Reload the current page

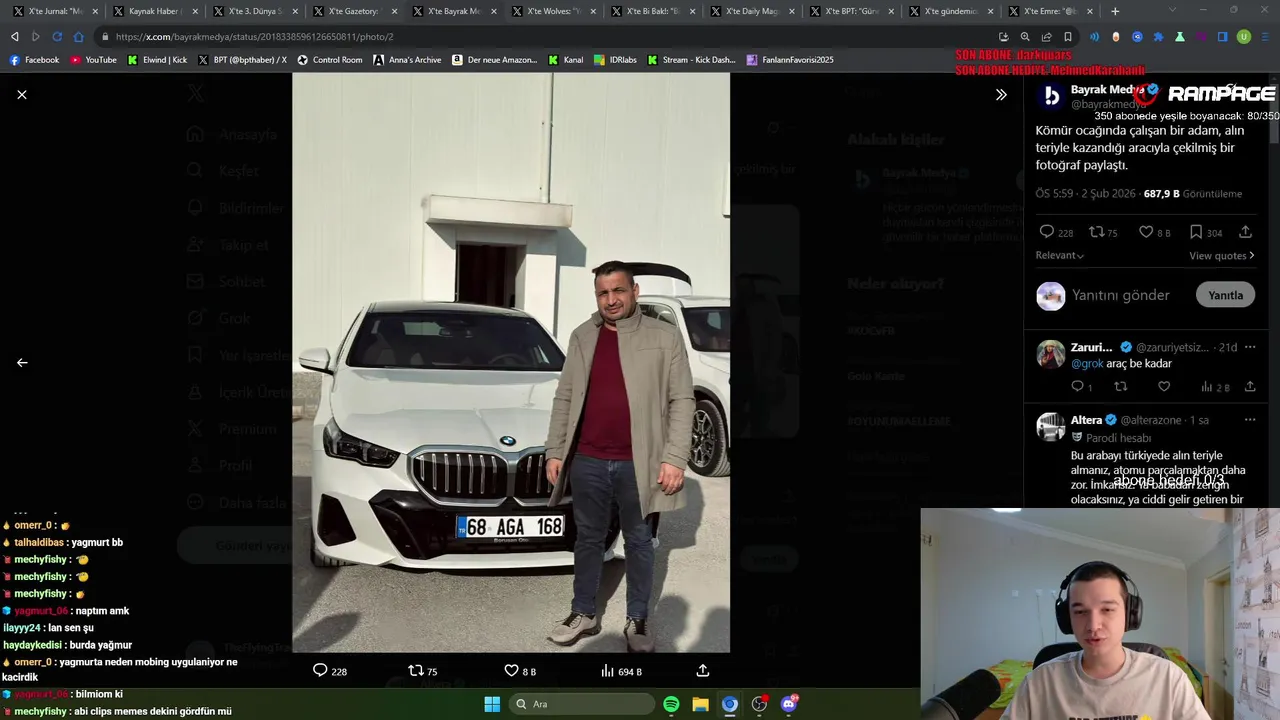click(x=57, y=36)
